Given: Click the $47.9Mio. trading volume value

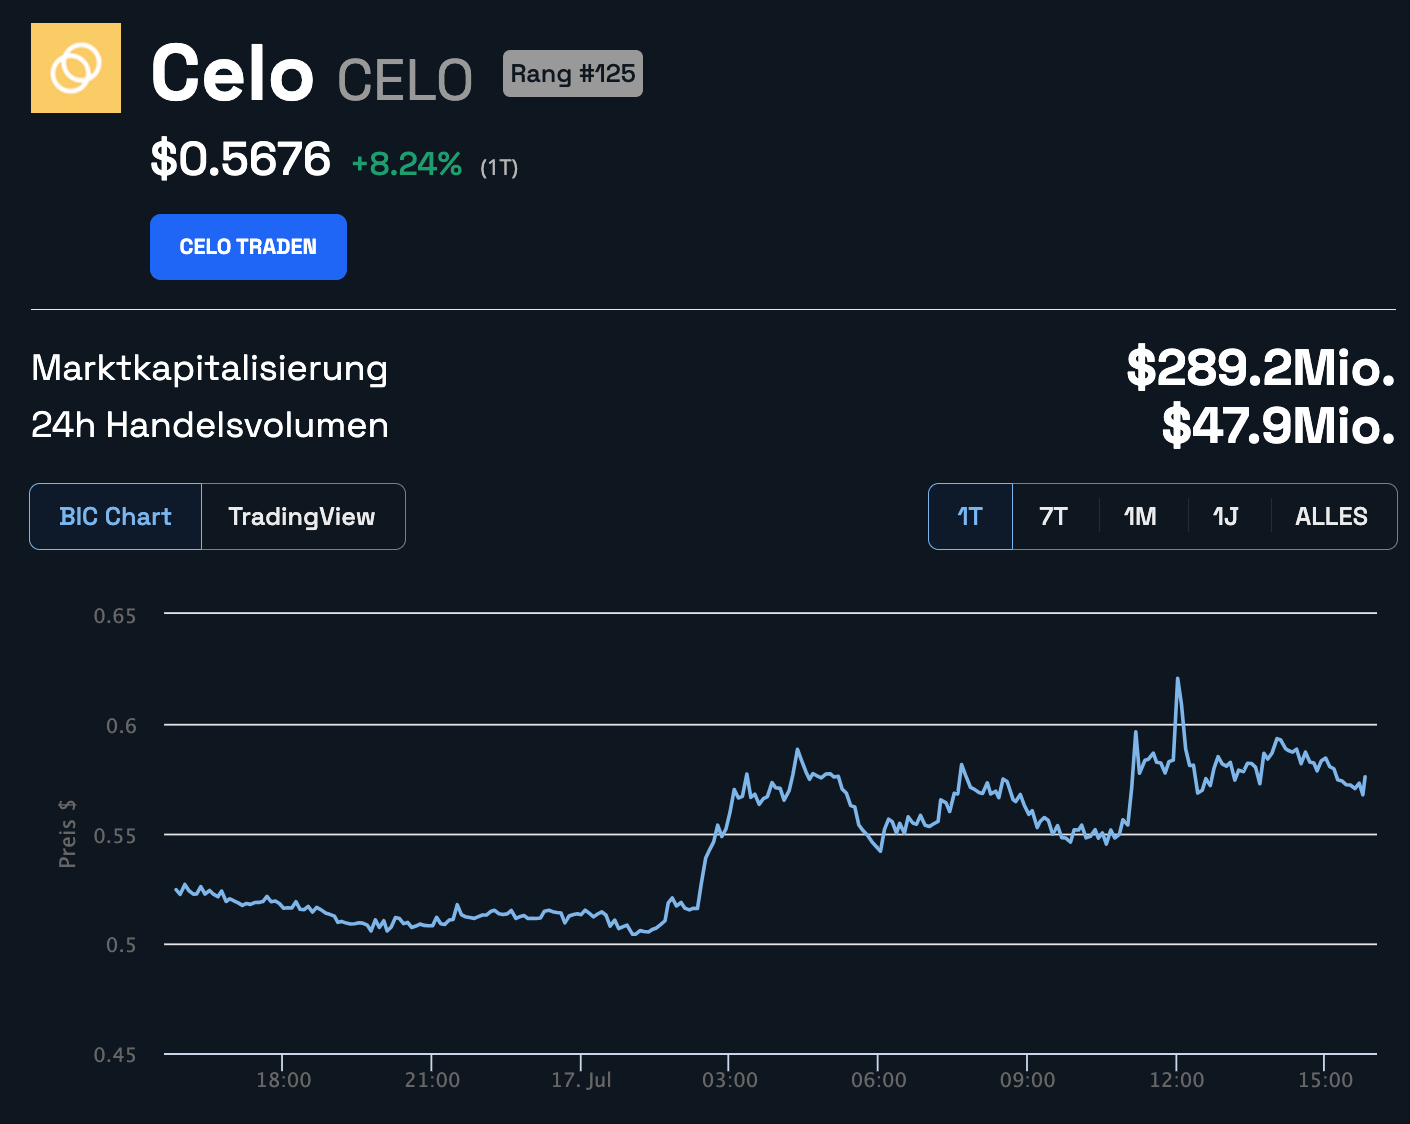Looking at the screenshot, I should coord(1277,426).
